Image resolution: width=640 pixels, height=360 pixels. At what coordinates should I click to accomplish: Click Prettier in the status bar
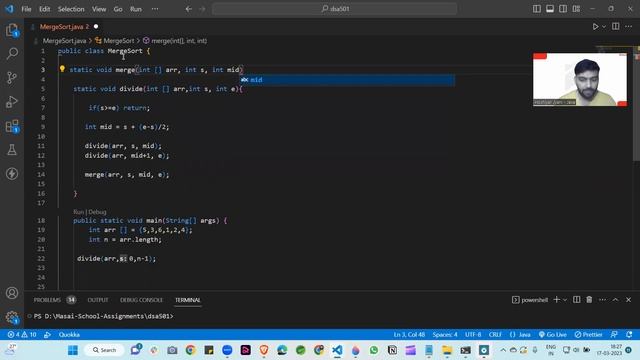click(589, 335)
